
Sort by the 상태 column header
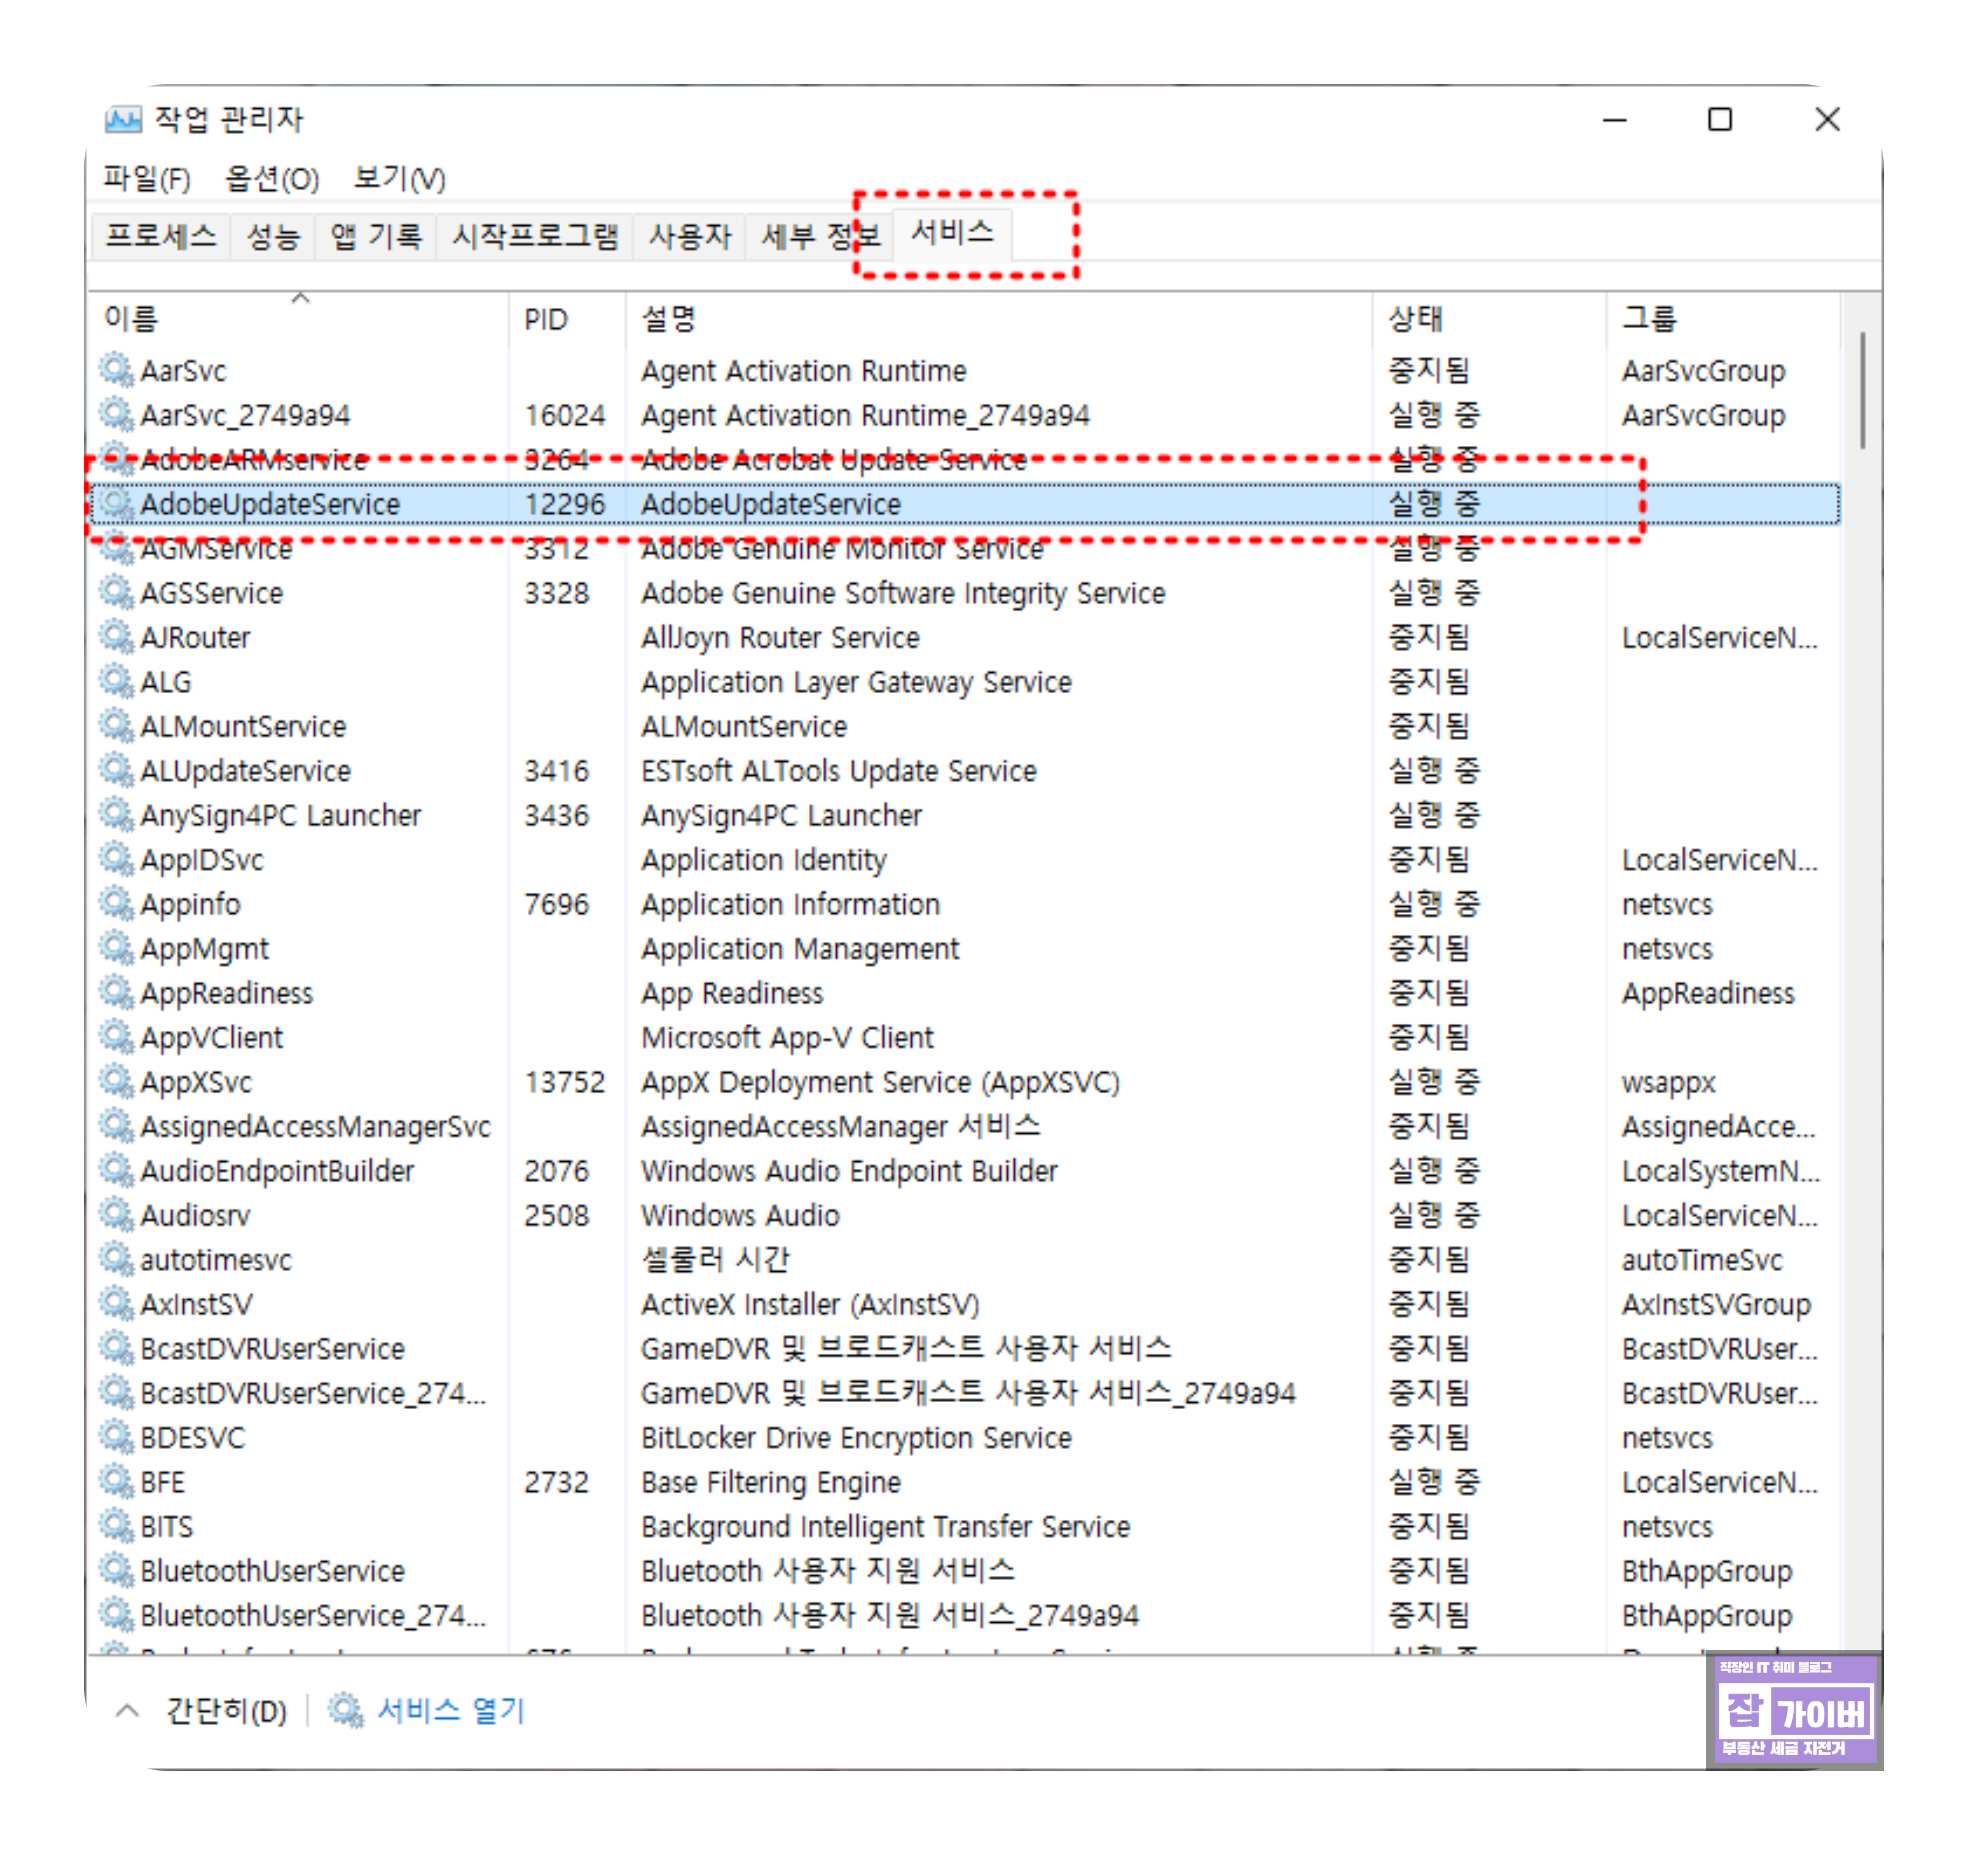(x=1415, y=319)
